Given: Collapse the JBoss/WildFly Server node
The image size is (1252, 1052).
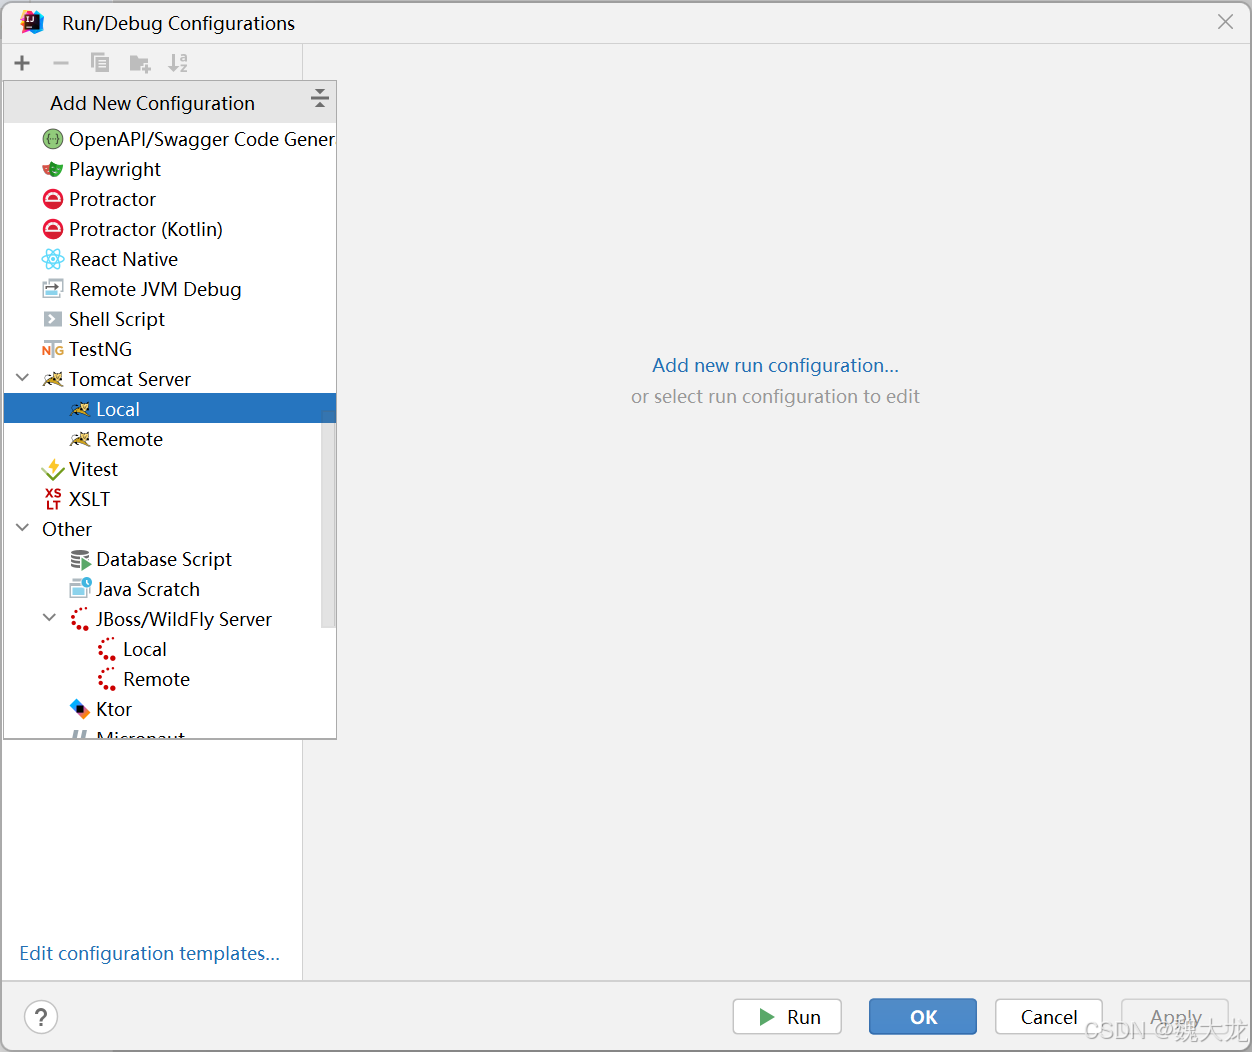Looking at the screenshot, I should (49, 618).
